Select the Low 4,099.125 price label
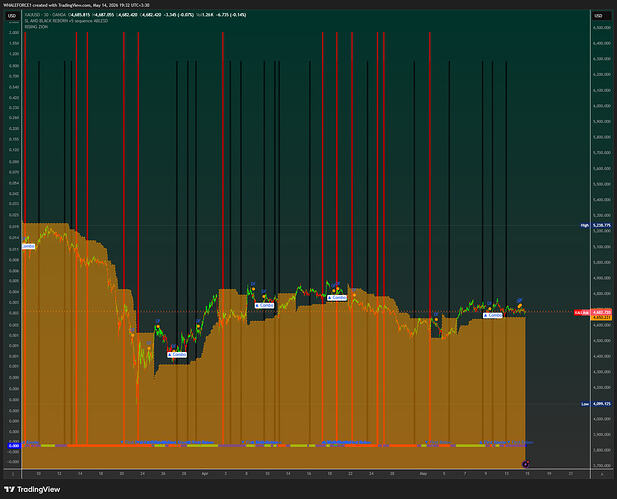This screenshot has width=617, height=499. [x=596, y=404]
